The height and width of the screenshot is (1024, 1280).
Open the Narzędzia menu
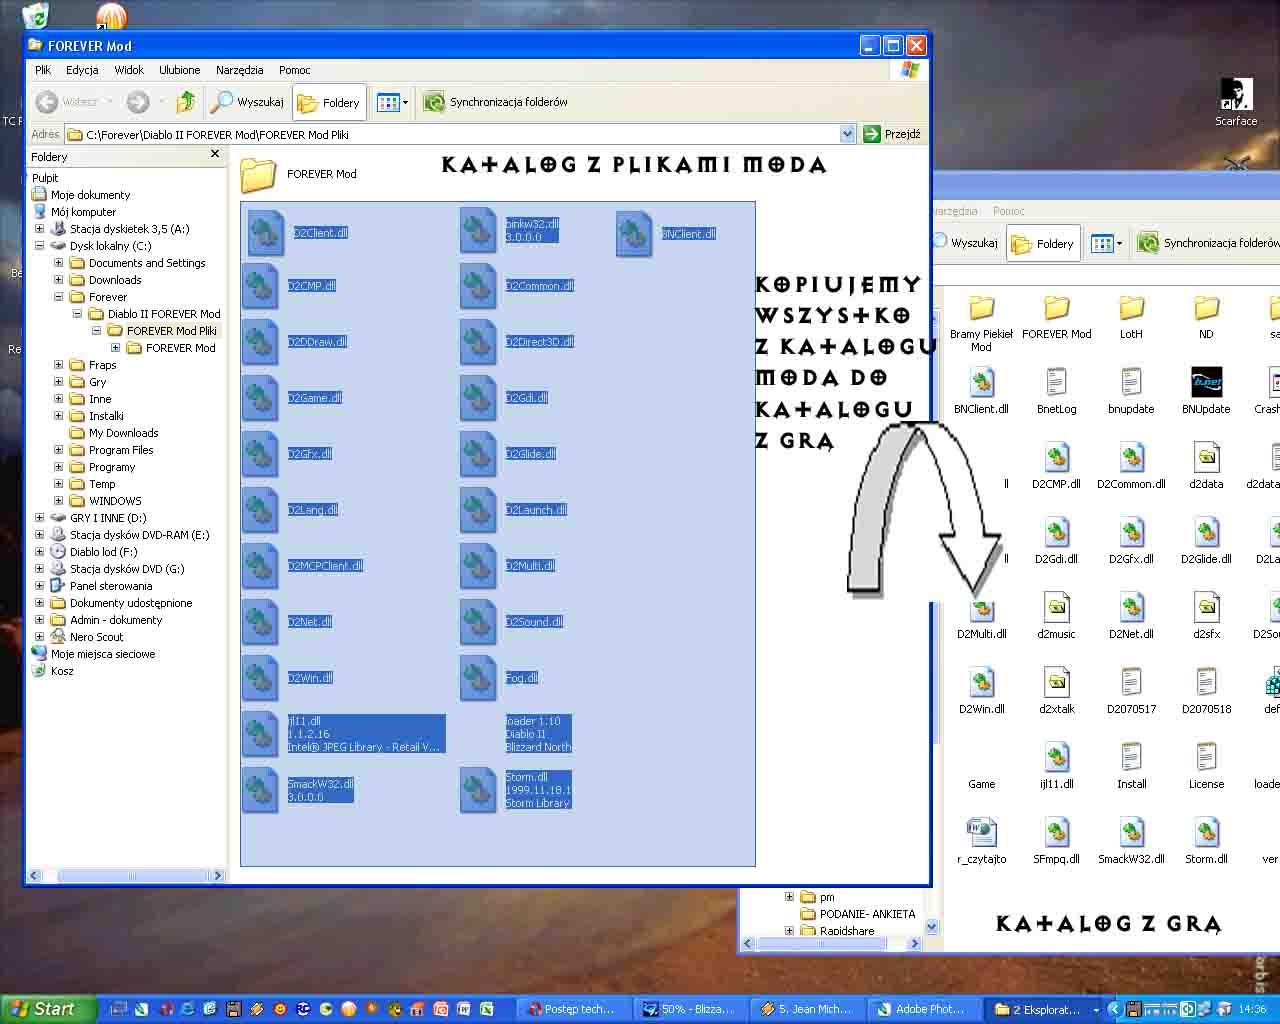pyautogui.click(x=239, y=70)
